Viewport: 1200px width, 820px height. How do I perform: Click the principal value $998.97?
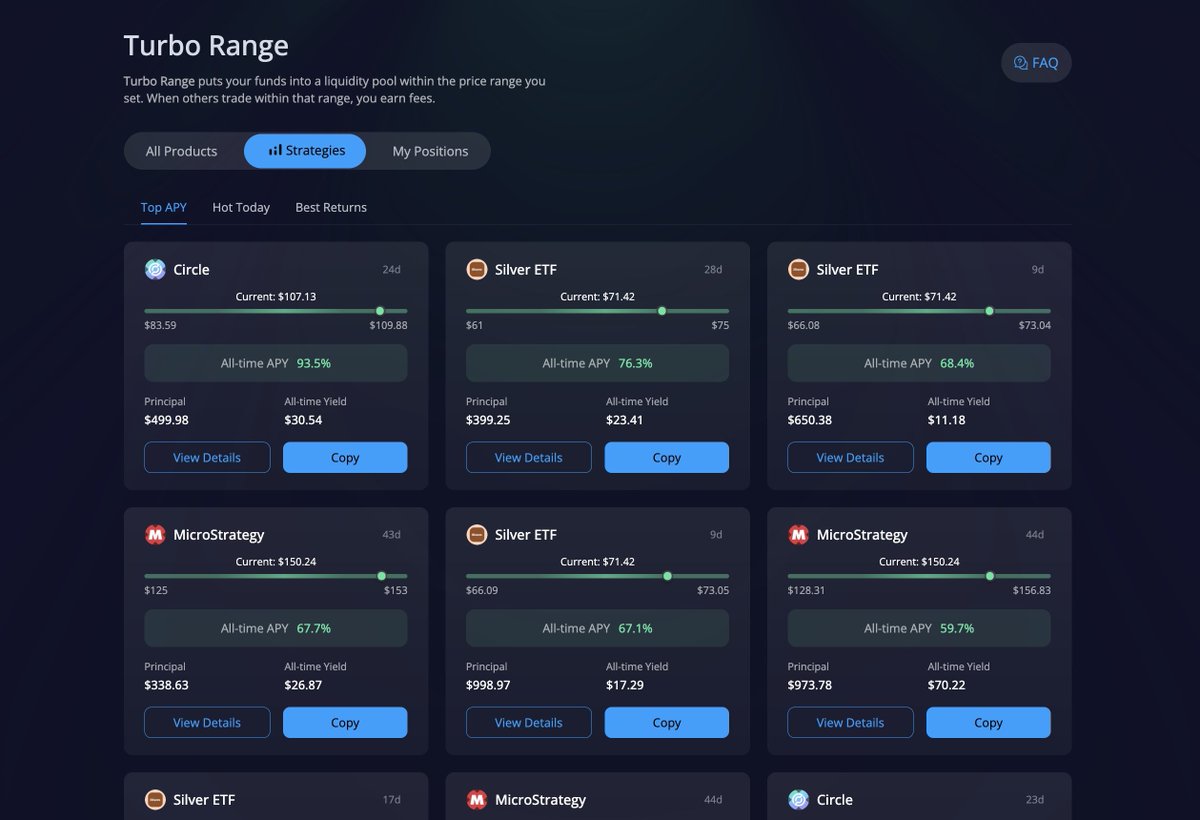click(x=488, y=685)
